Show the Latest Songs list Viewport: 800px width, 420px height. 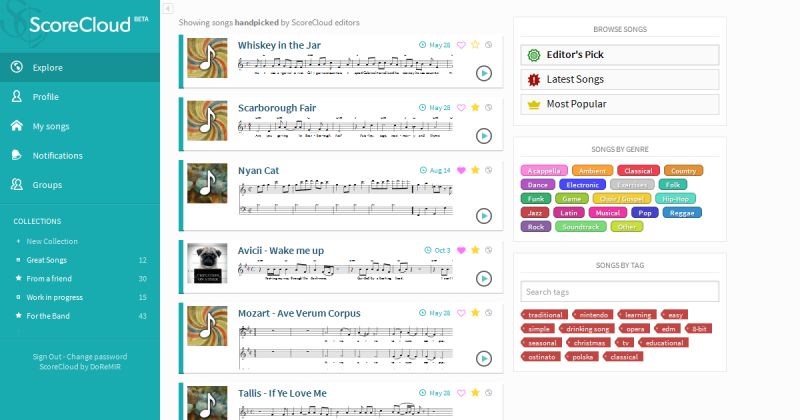[620, 80]
